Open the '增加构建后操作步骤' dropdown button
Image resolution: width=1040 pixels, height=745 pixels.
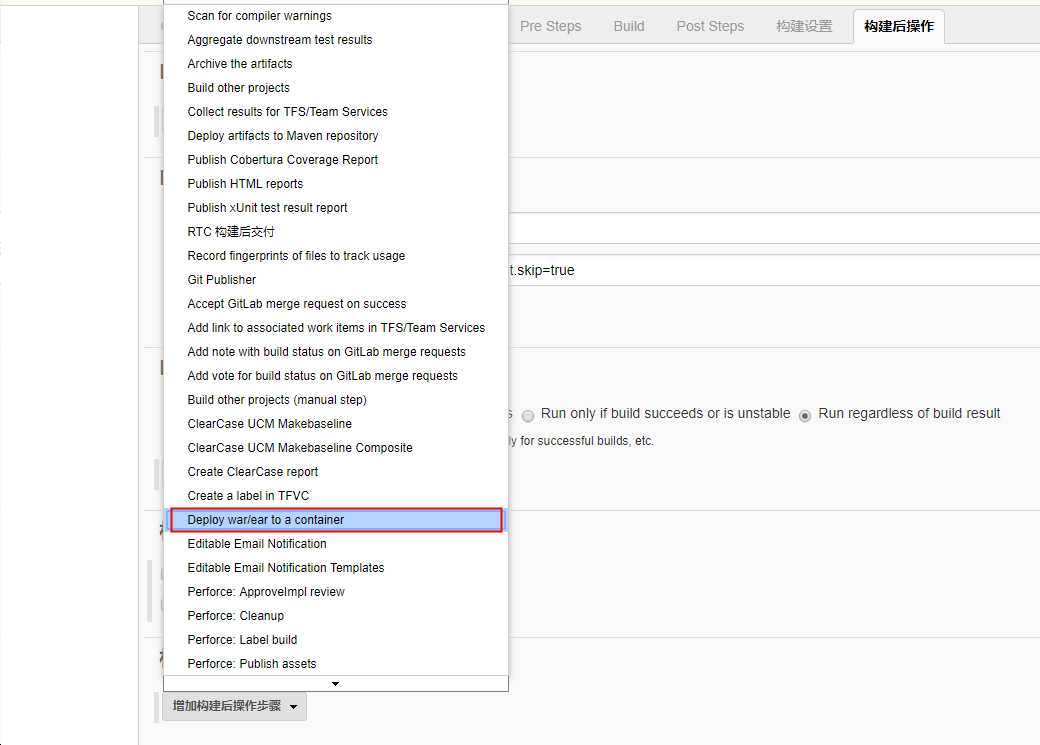(x=234, y=706)
